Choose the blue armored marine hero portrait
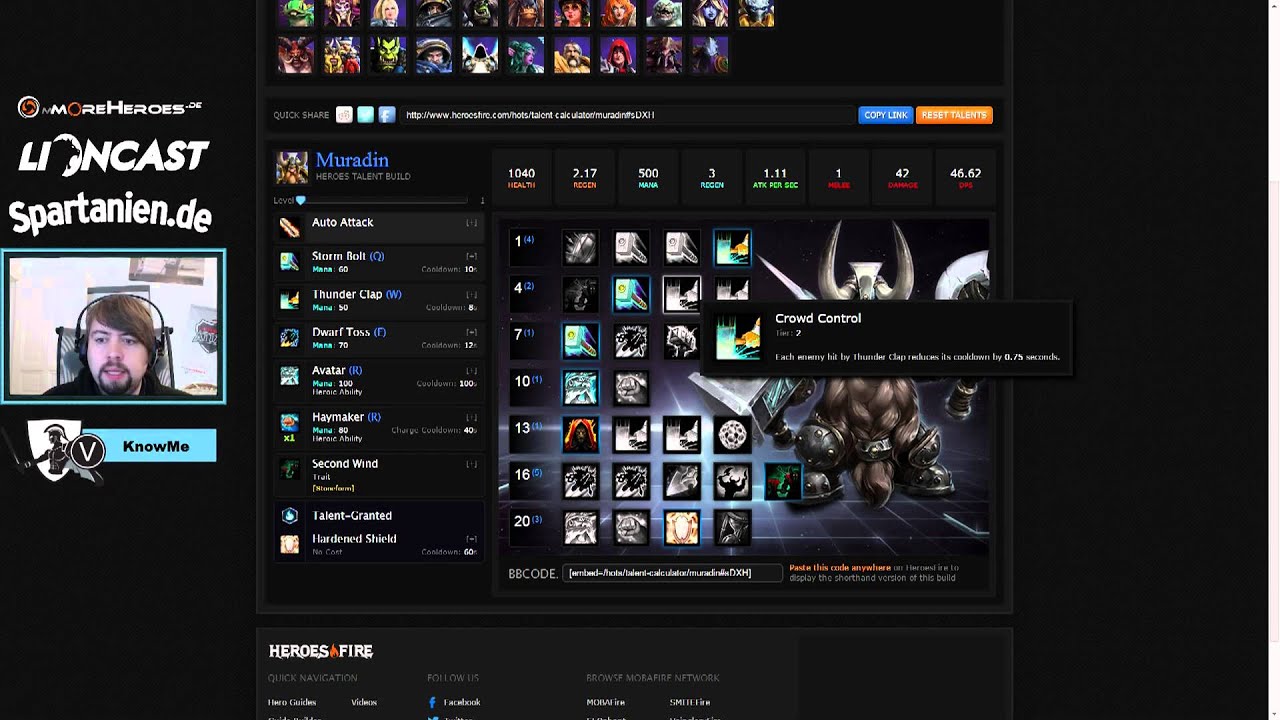 [x=434, y=55]
